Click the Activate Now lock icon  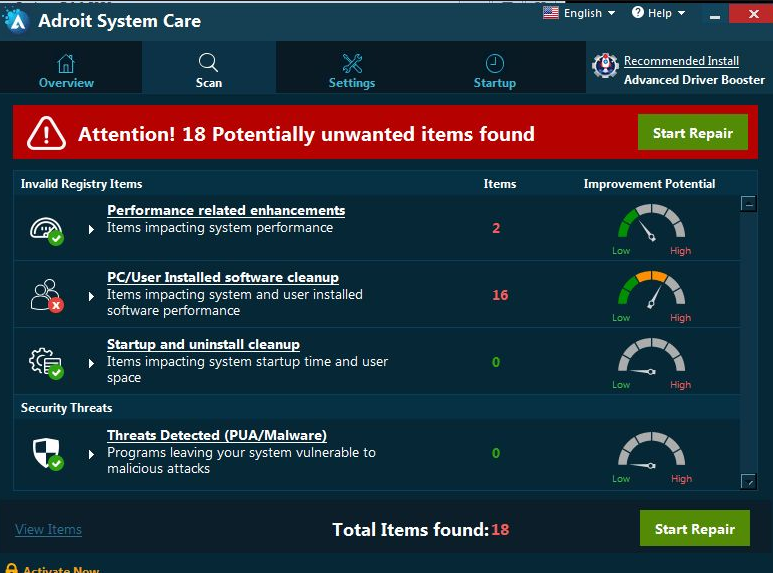click(x=12, y=569)
